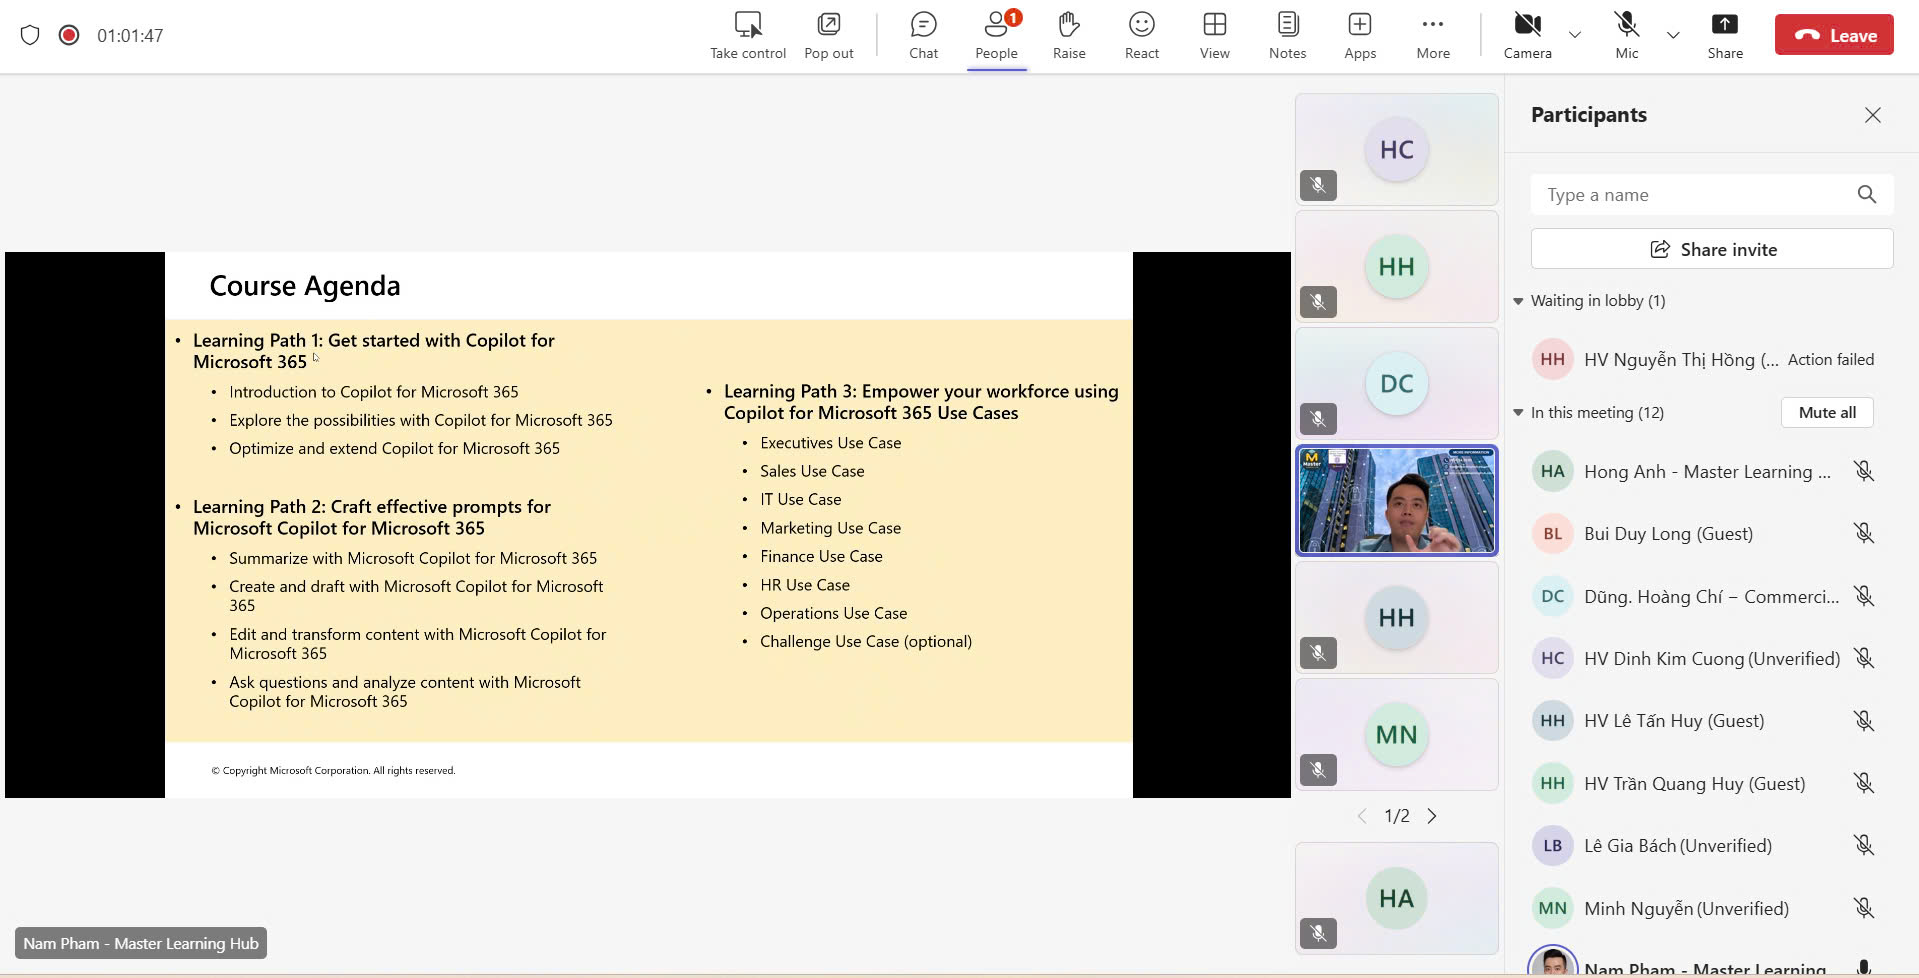The height and width of the screenshot is (978, 1919).
Task: Toggle mic for Bui Duy Long (Guest)
Action: [1864, 533]
